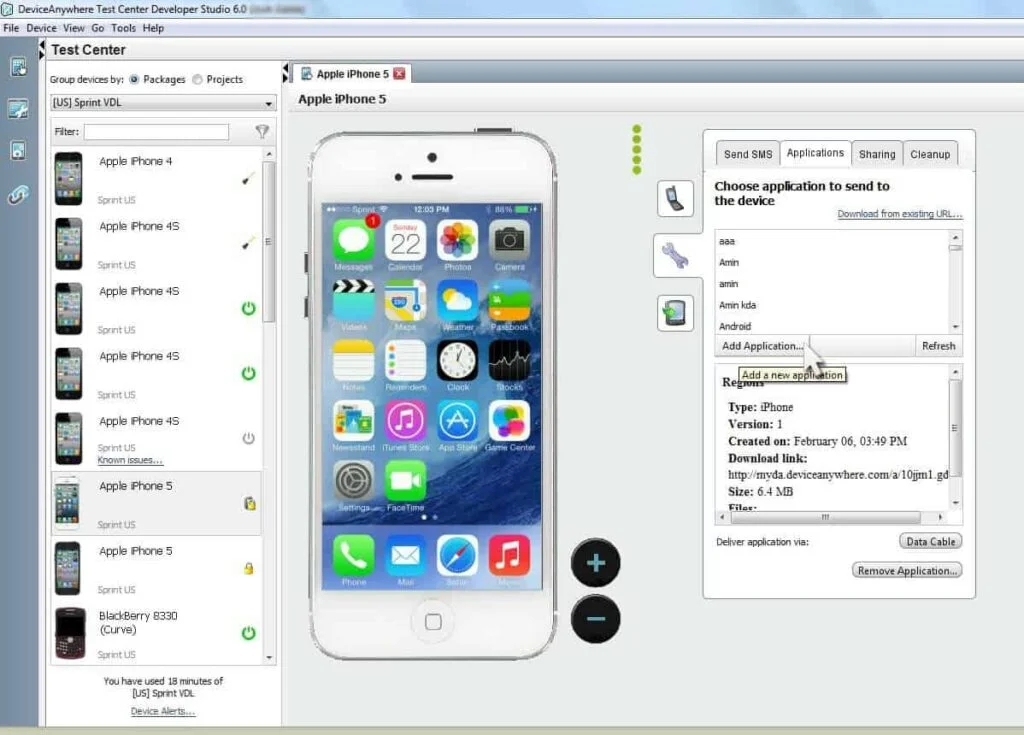Click the Data Cable button
The width and height of the screenshot is (1024, 735).
(x=930, y=542)
